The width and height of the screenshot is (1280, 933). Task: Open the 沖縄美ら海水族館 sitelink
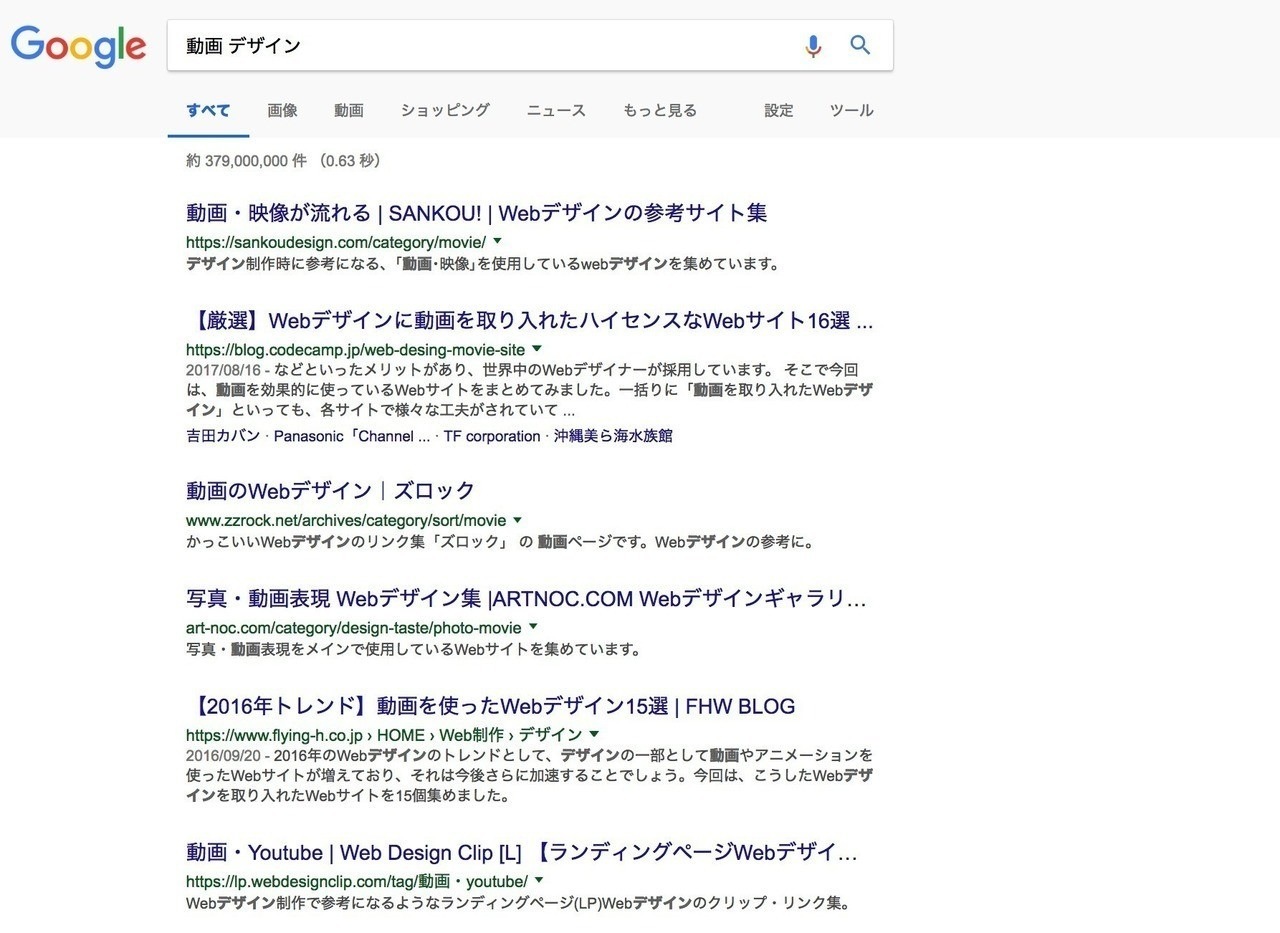coord(613,436)
